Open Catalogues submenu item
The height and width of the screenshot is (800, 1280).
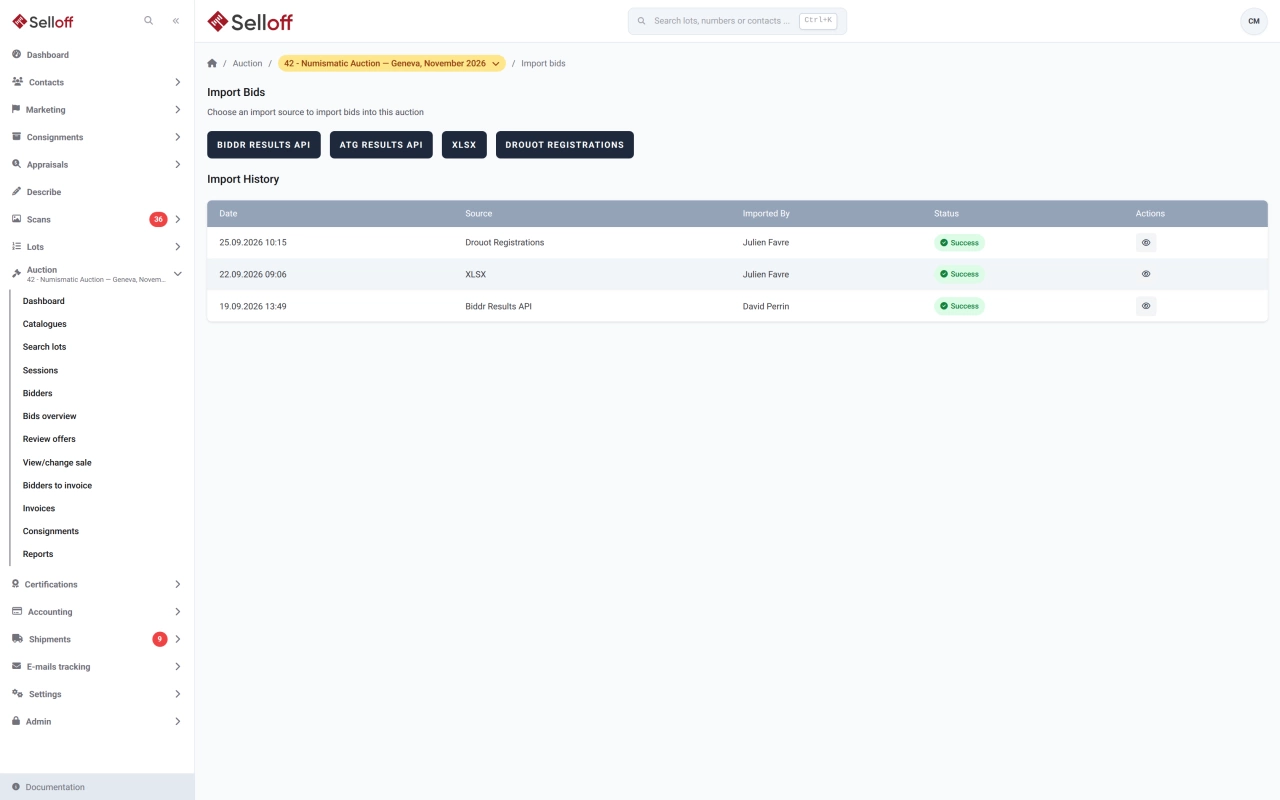(x=45, y=324)
